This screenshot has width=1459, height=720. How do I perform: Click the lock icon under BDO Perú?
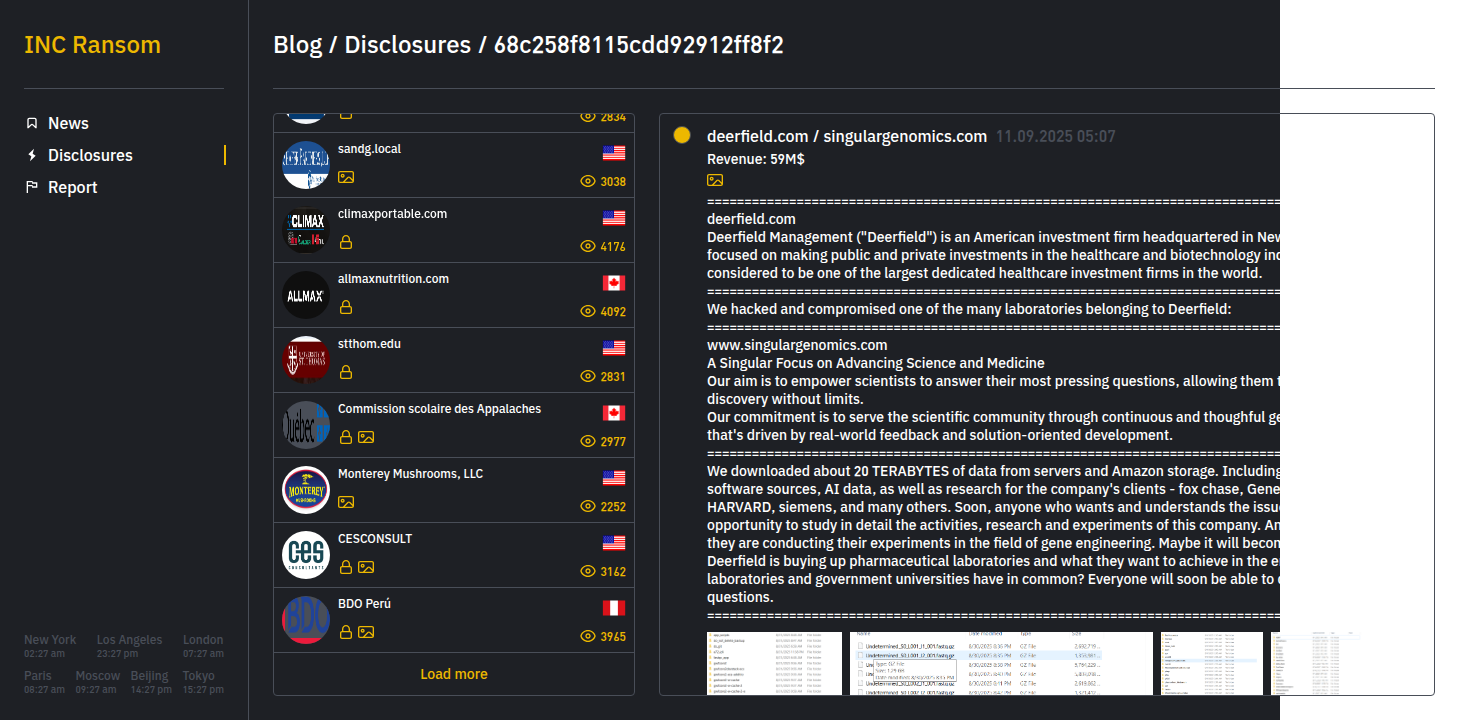346,632
